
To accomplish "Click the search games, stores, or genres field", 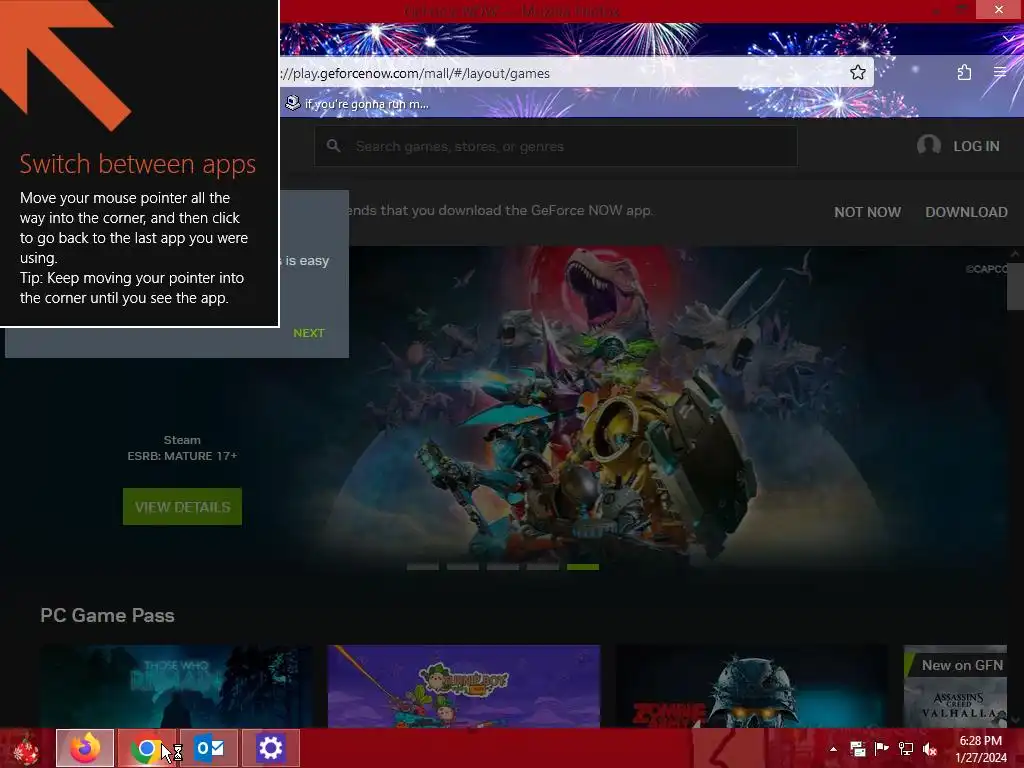I will 556,146.
